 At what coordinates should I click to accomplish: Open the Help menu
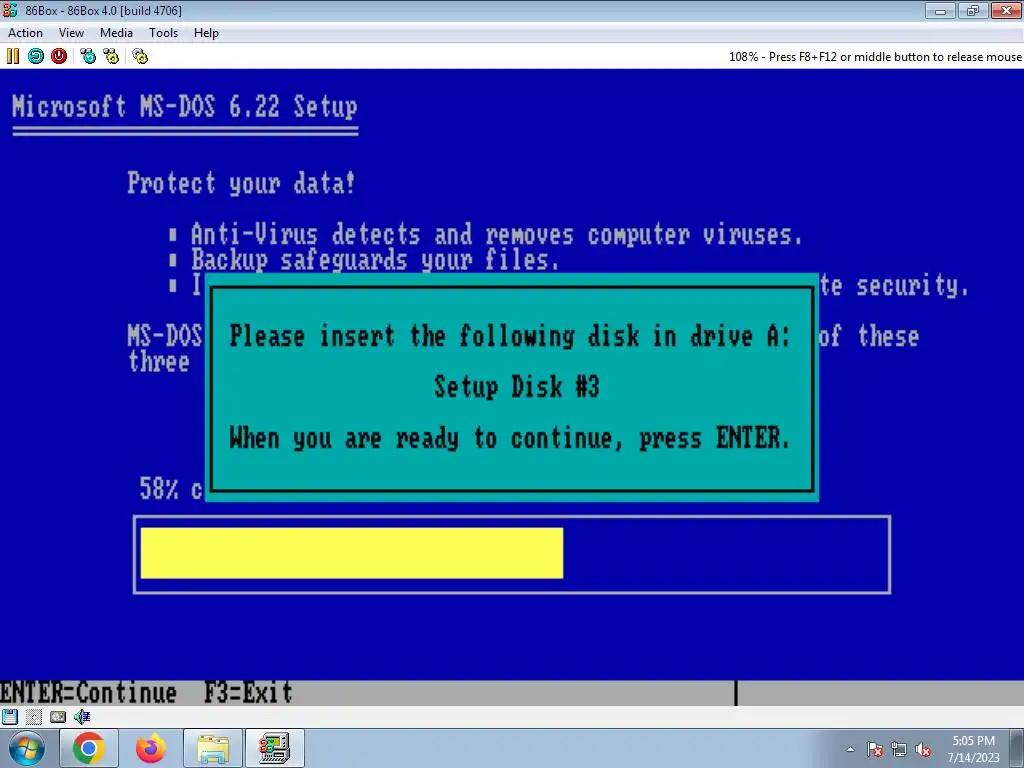pos(206,33)
